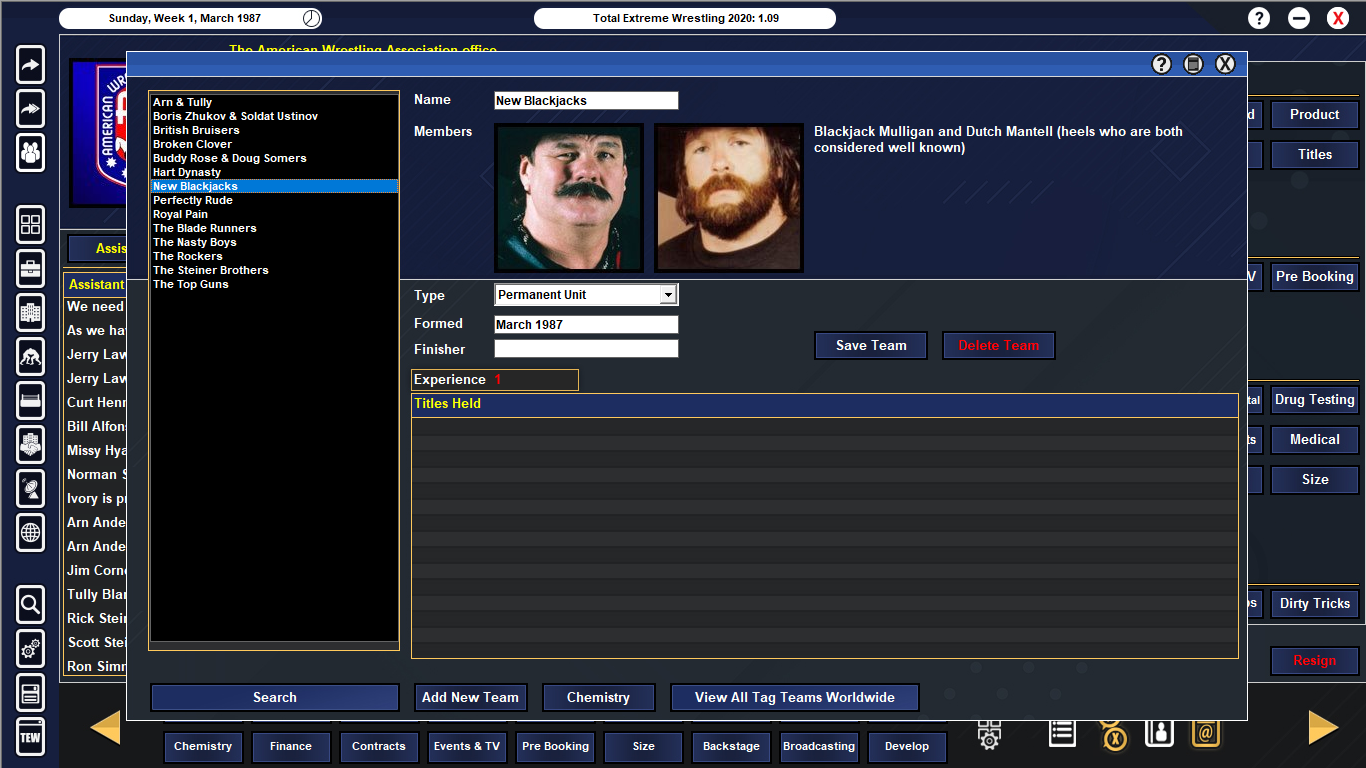Open the Type dropdown showing Permanent Unit
Image resolution: width=1366 pixels, height=768 pixels.
586,295
